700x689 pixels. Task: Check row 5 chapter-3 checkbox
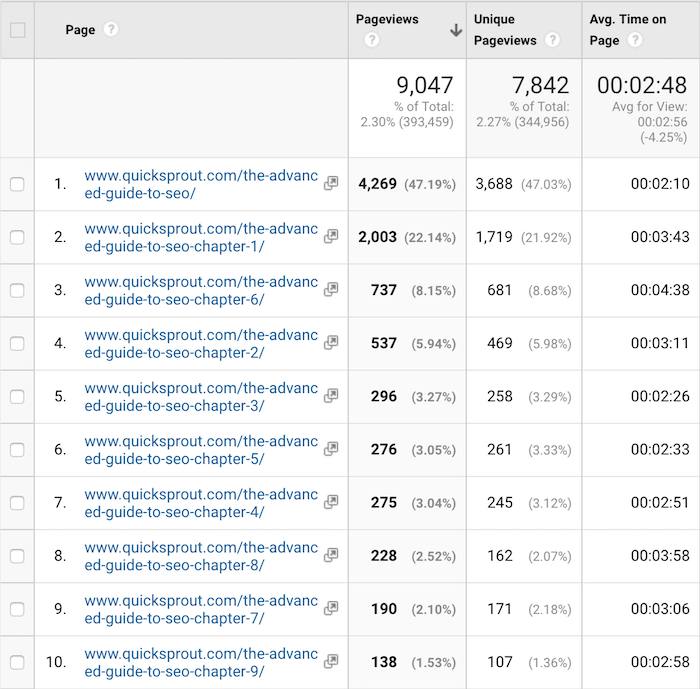(17, 397)
